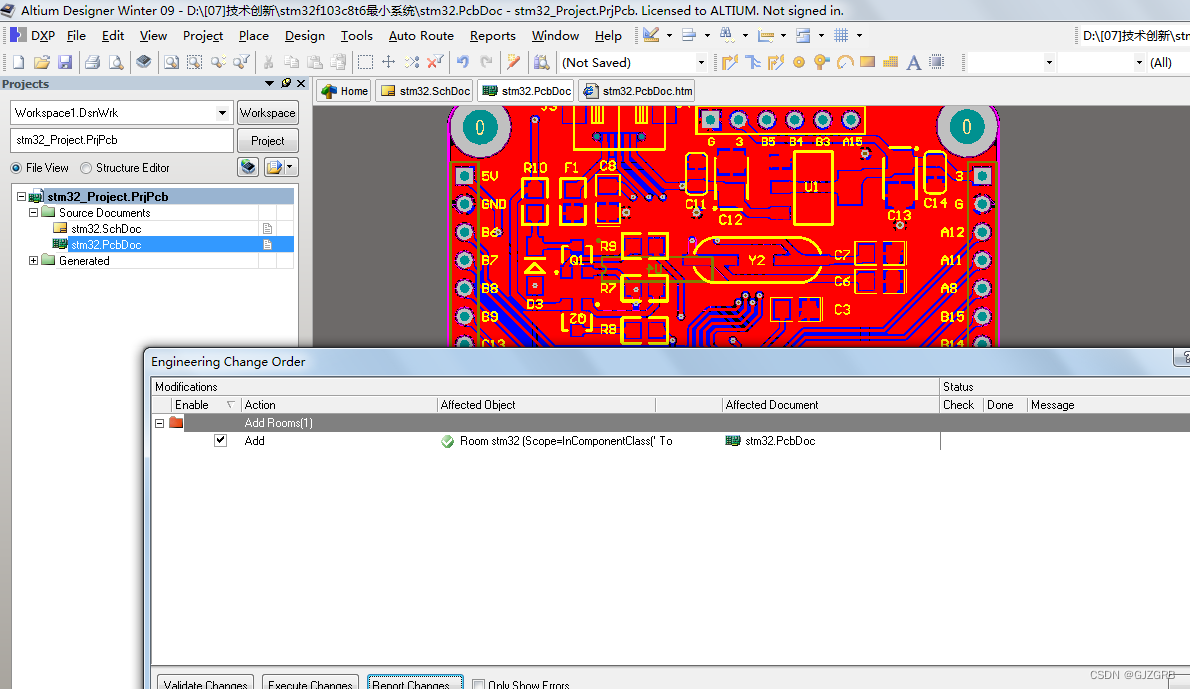Browse component libraries icon
The width and height of the screenshot is (1190, 689).
[541, 62]
